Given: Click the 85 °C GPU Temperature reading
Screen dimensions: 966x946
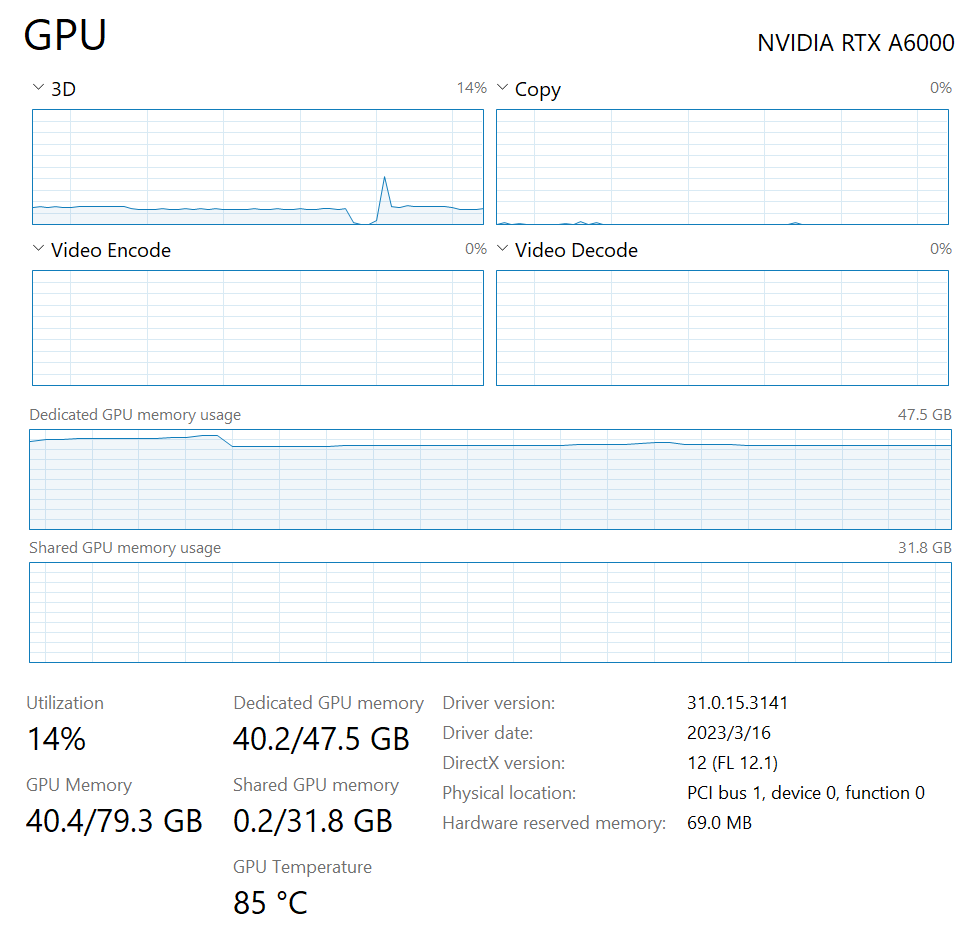Looking at the screenshot, I should 270,903.
